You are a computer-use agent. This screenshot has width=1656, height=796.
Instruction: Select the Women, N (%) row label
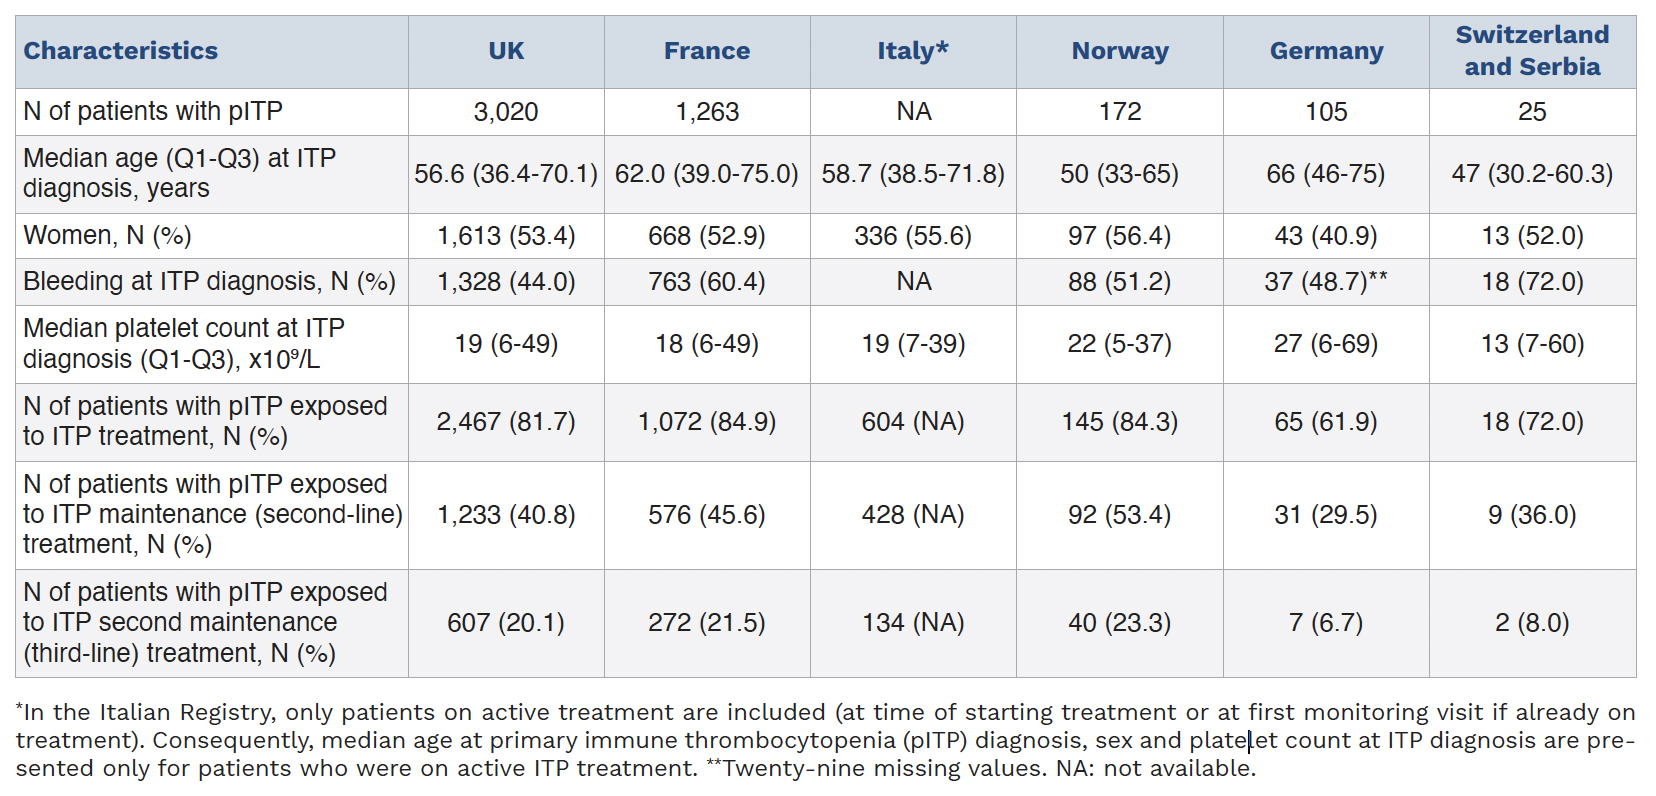(x=108, y=236)
